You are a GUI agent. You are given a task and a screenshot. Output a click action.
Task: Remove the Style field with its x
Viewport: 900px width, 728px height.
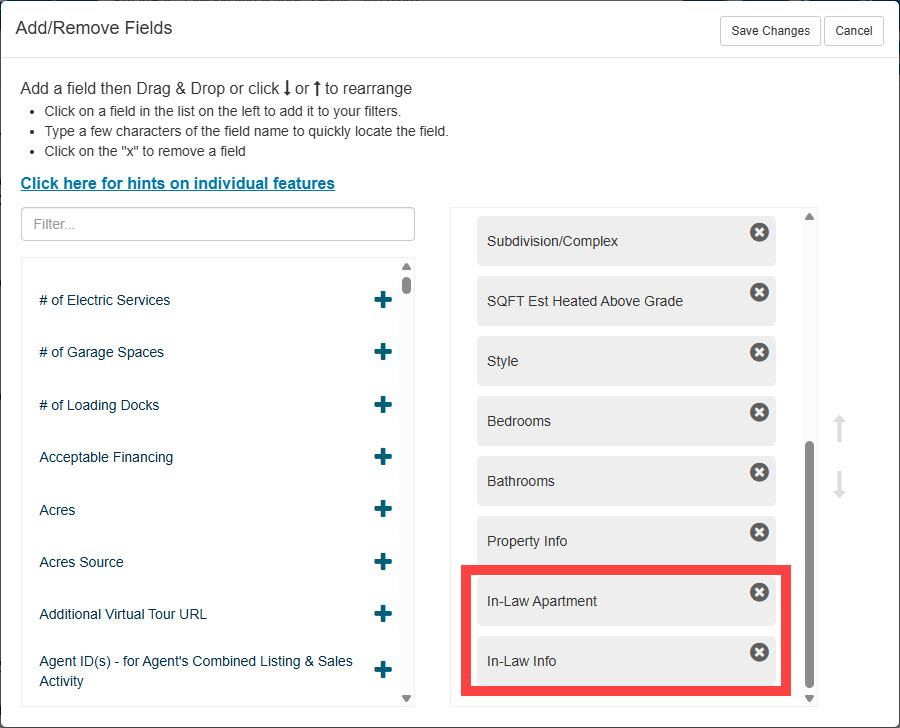click(x=759, y=352)
